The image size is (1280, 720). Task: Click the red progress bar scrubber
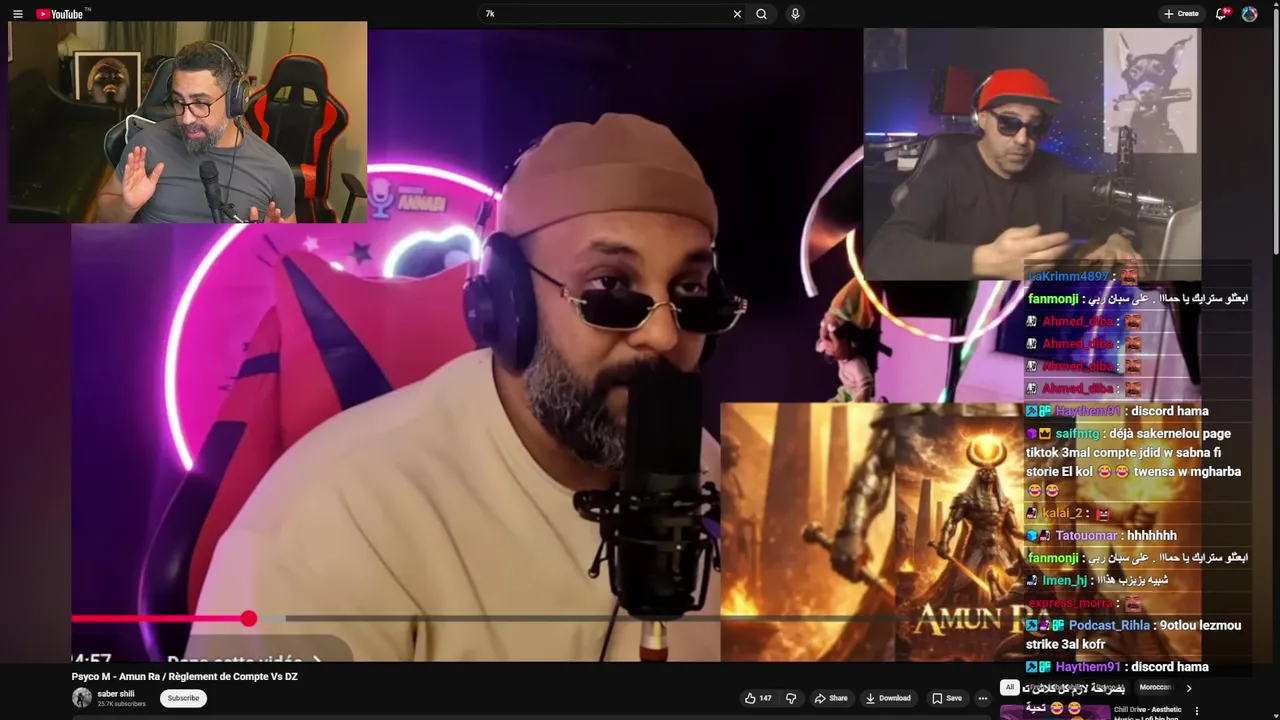coord(248,619)
